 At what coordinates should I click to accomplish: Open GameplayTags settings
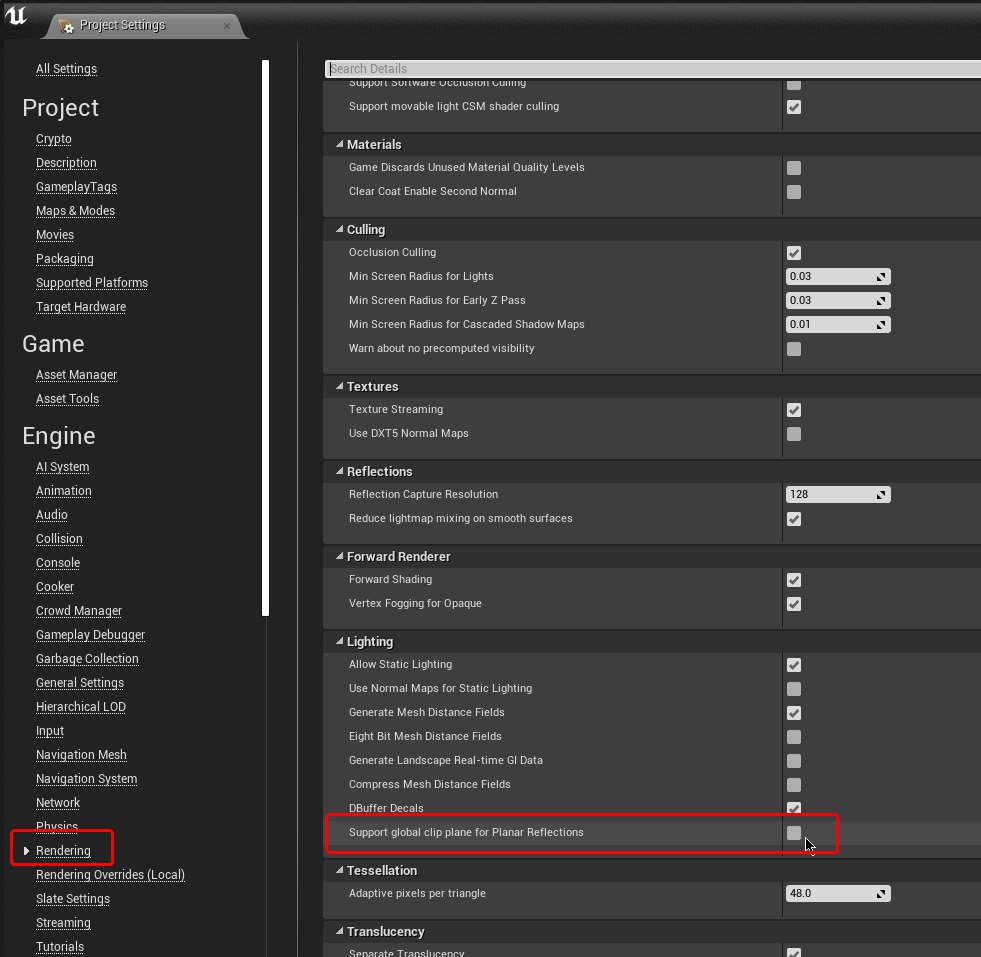pyautogui.click(x=76, y=186)
